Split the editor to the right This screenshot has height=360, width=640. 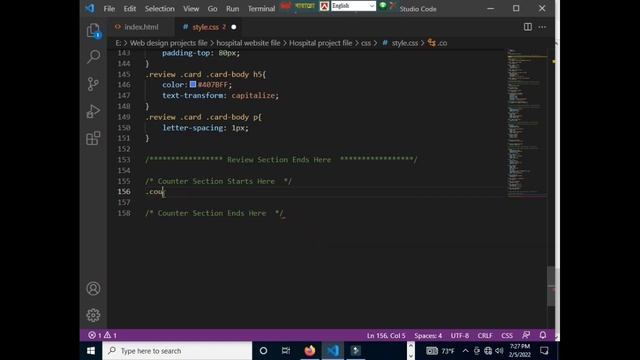[x=528, y=27]
